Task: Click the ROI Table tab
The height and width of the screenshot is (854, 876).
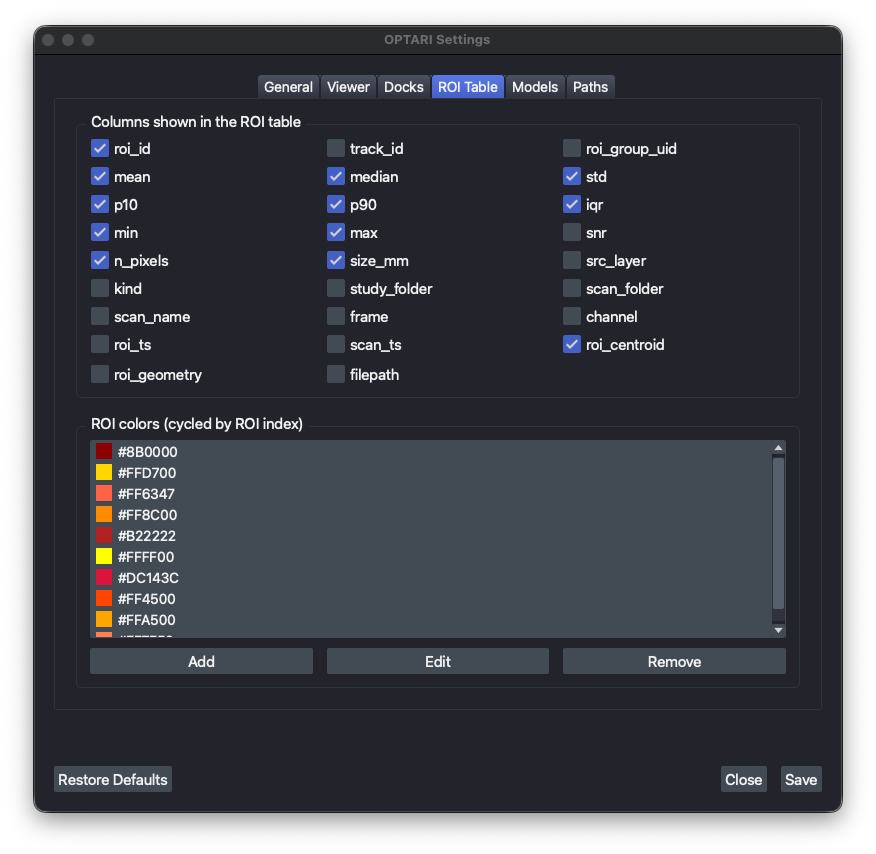Action: 468,87
